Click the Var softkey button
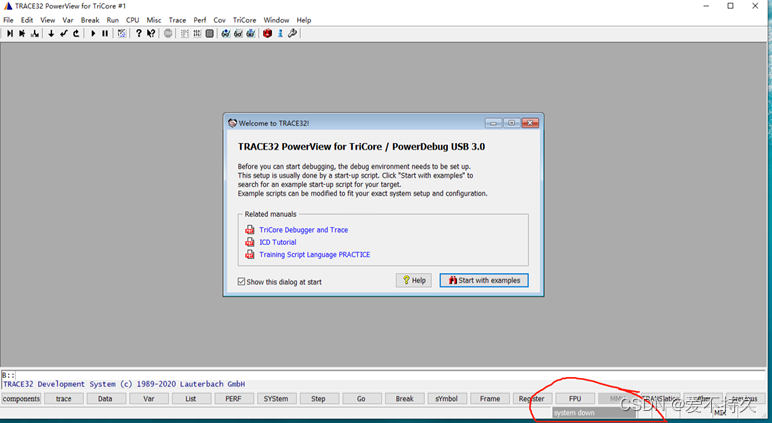772x423 pixels. (149, 398)
